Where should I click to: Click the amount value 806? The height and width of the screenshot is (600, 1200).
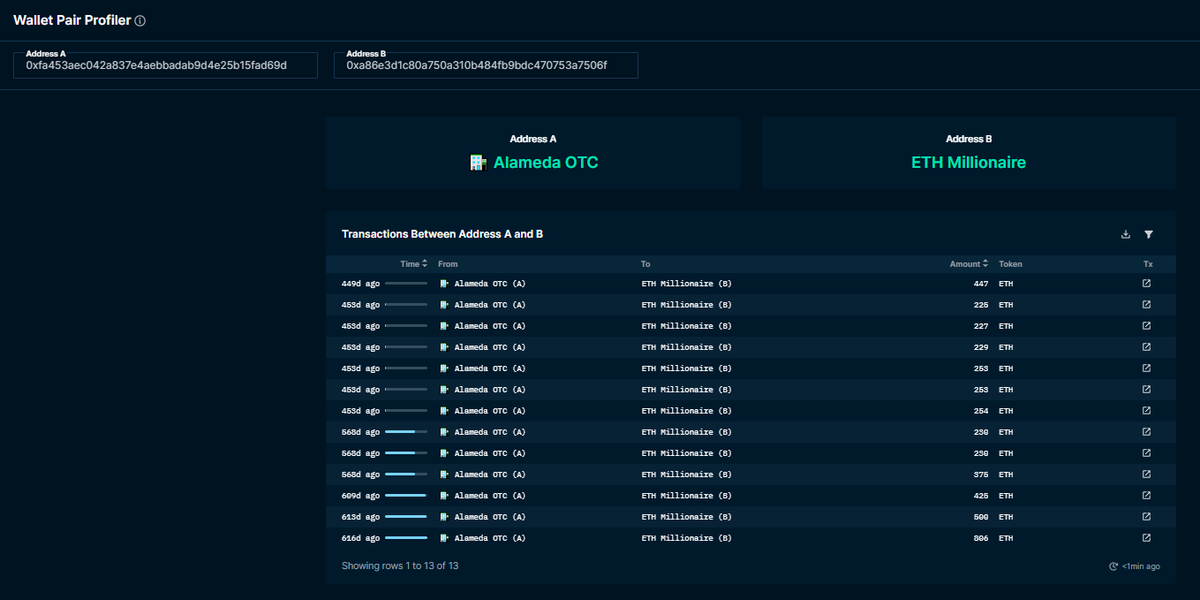click(980, 538)
